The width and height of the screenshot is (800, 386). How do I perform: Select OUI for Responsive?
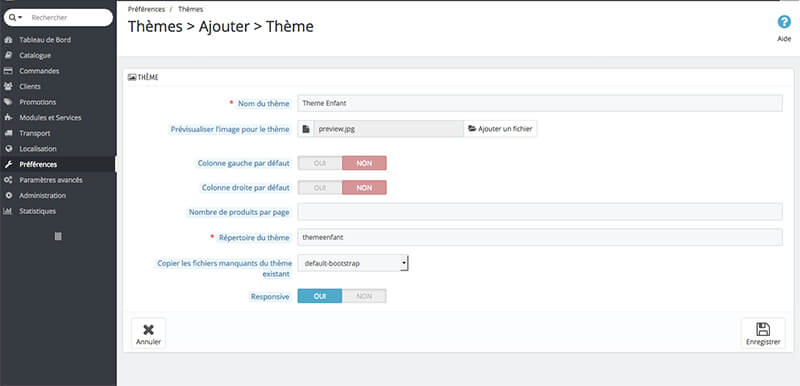[320, 296]
